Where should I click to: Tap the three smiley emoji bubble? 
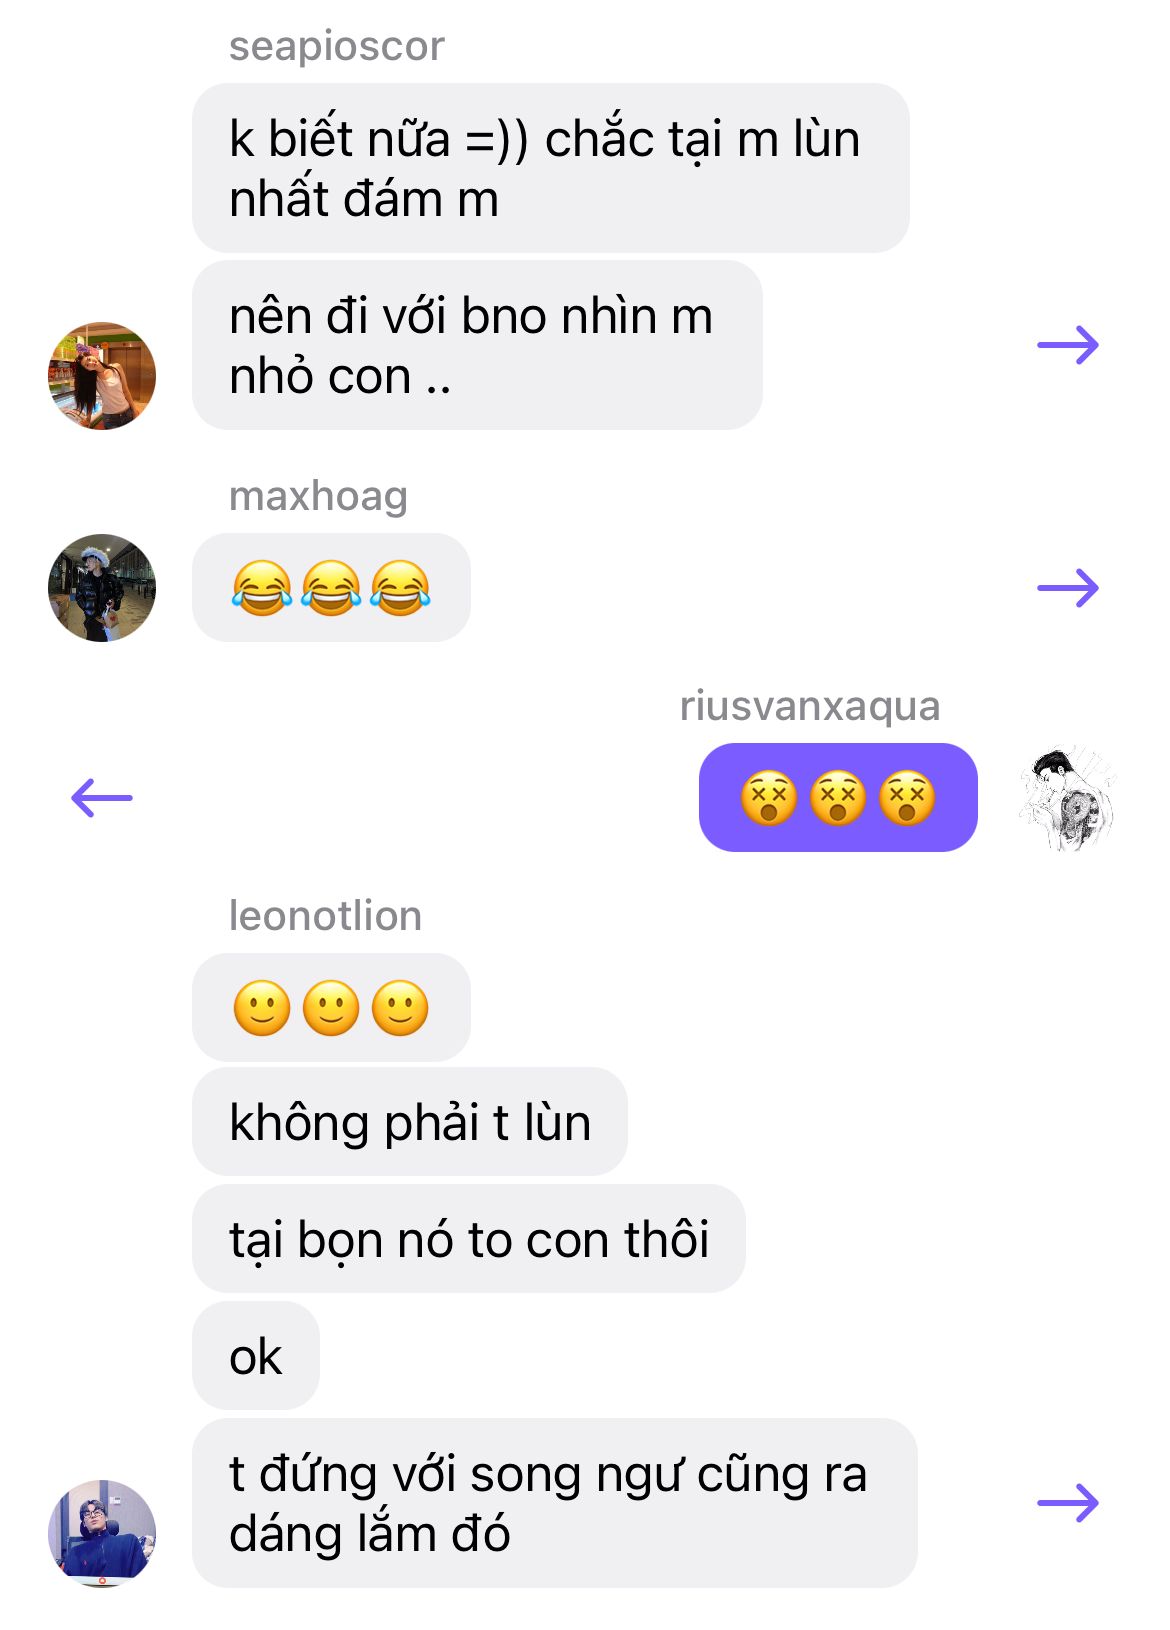[x=331, y=1007]
